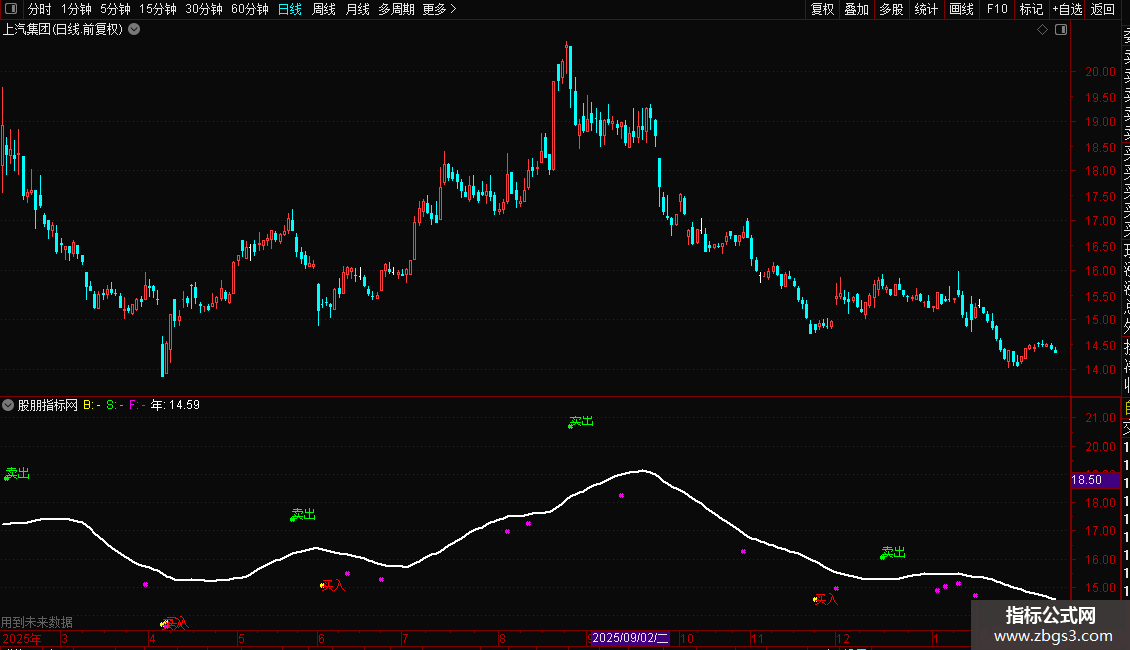The width and height of the screenshot is (1130, 650).
Task: Click the 年: 14.59 indicator value
Action: pyautogui.click(x=175, y=405)
